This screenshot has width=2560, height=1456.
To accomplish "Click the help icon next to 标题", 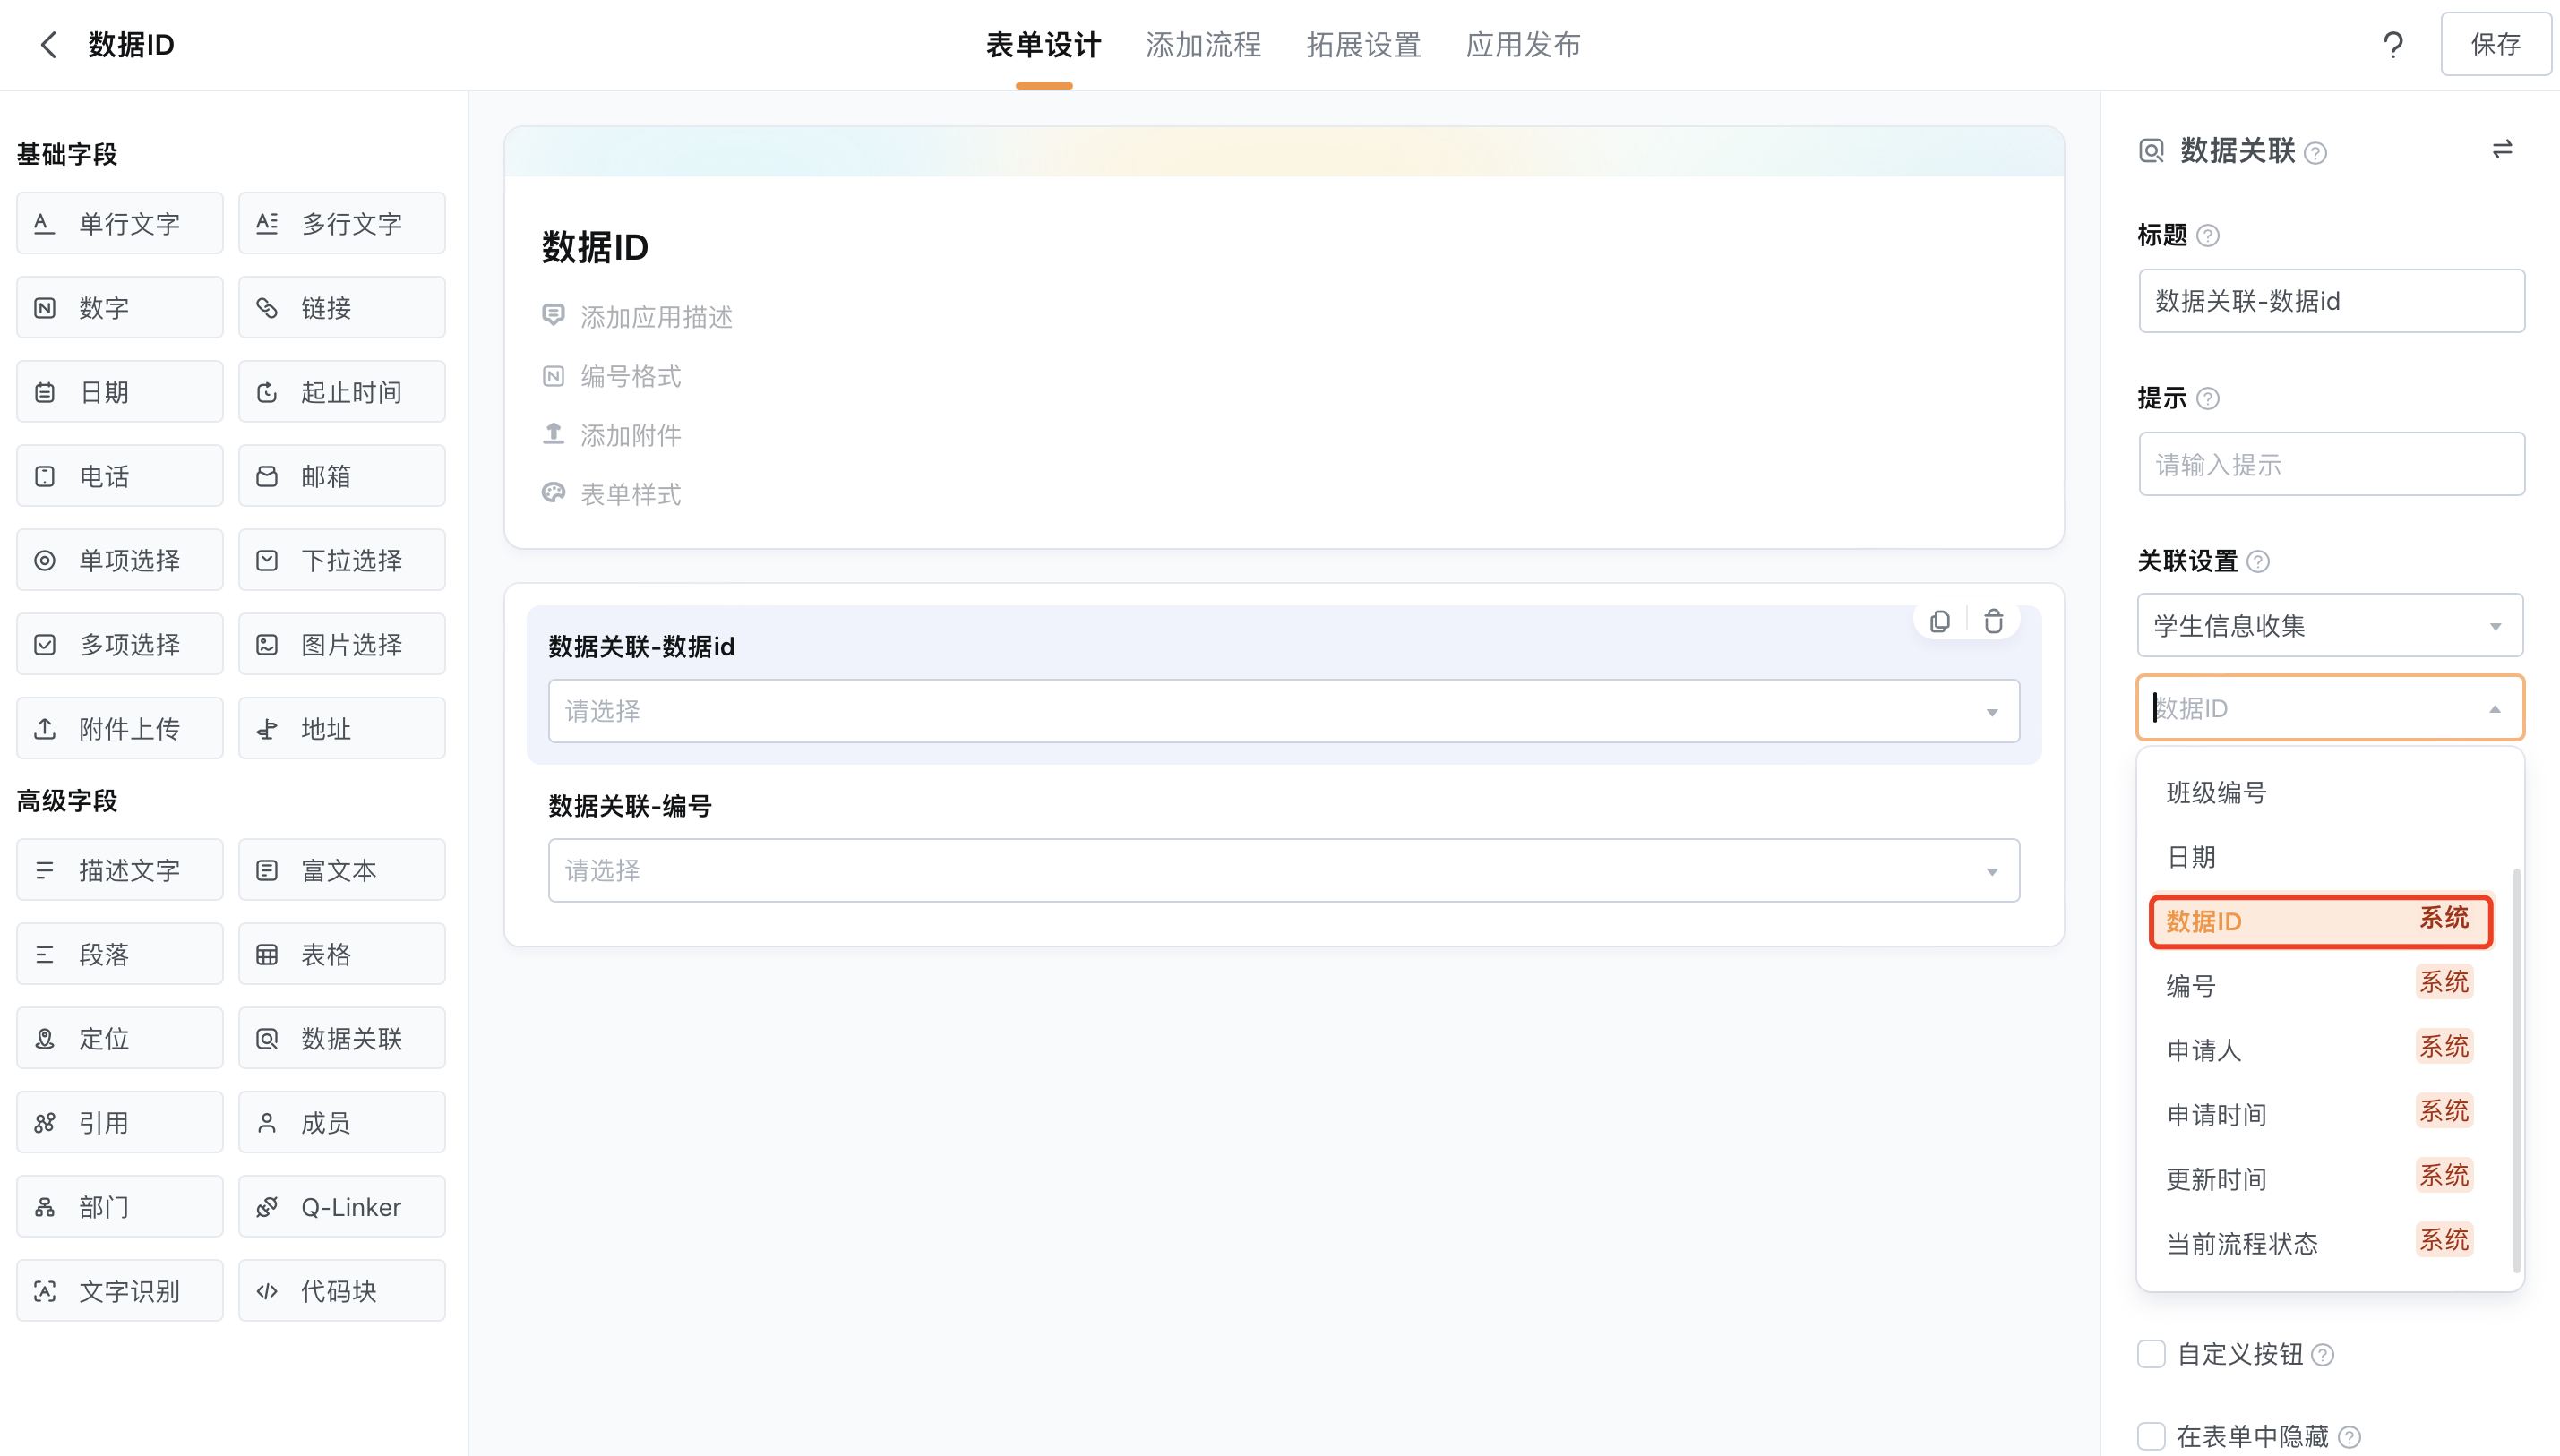I will tap(2208, 235).
